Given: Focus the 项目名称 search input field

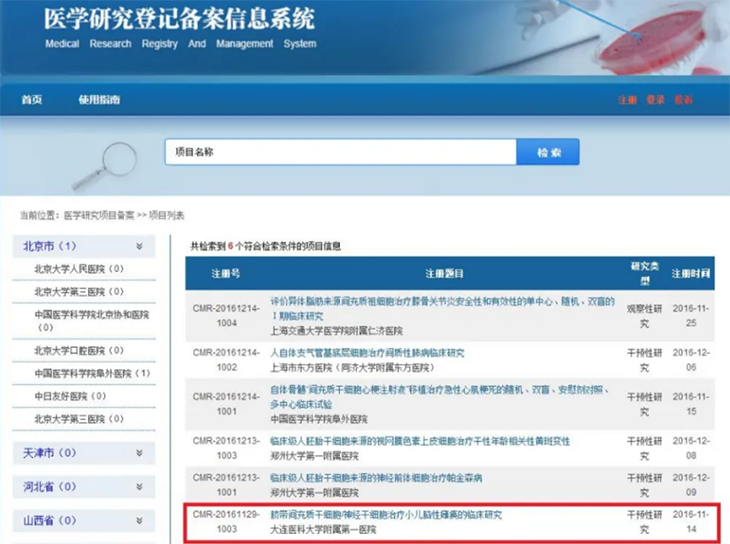Looking at the screenshot, I should pyautogui.click(x=341, y=152).
